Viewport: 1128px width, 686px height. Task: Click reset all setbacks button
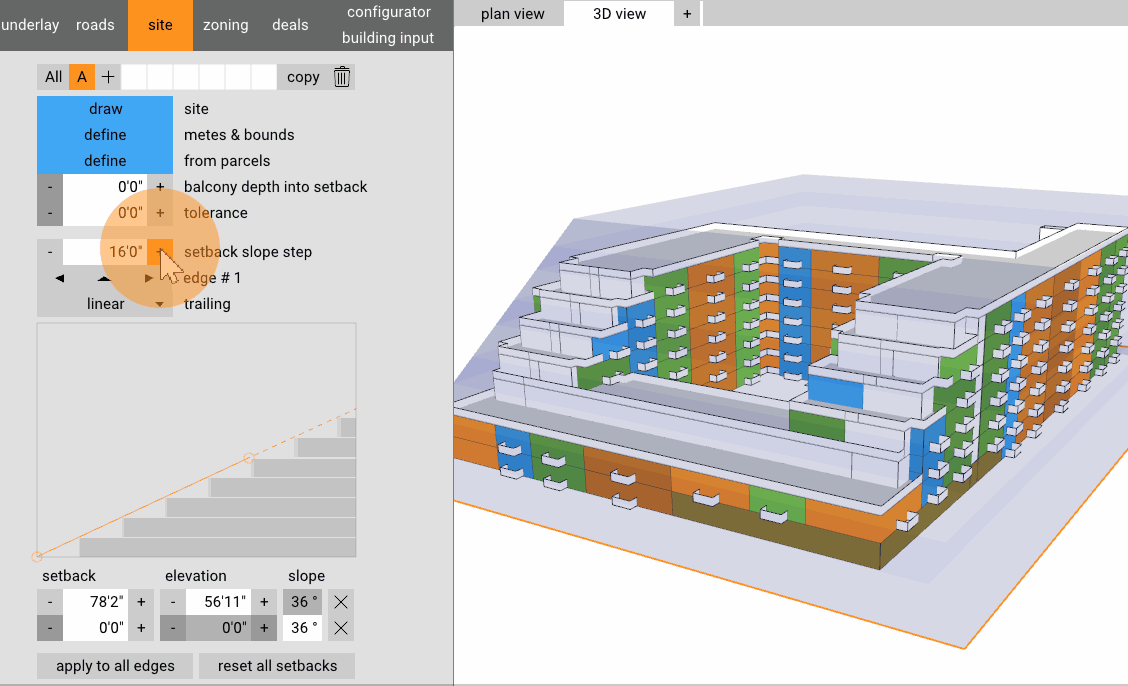(277, 666)
